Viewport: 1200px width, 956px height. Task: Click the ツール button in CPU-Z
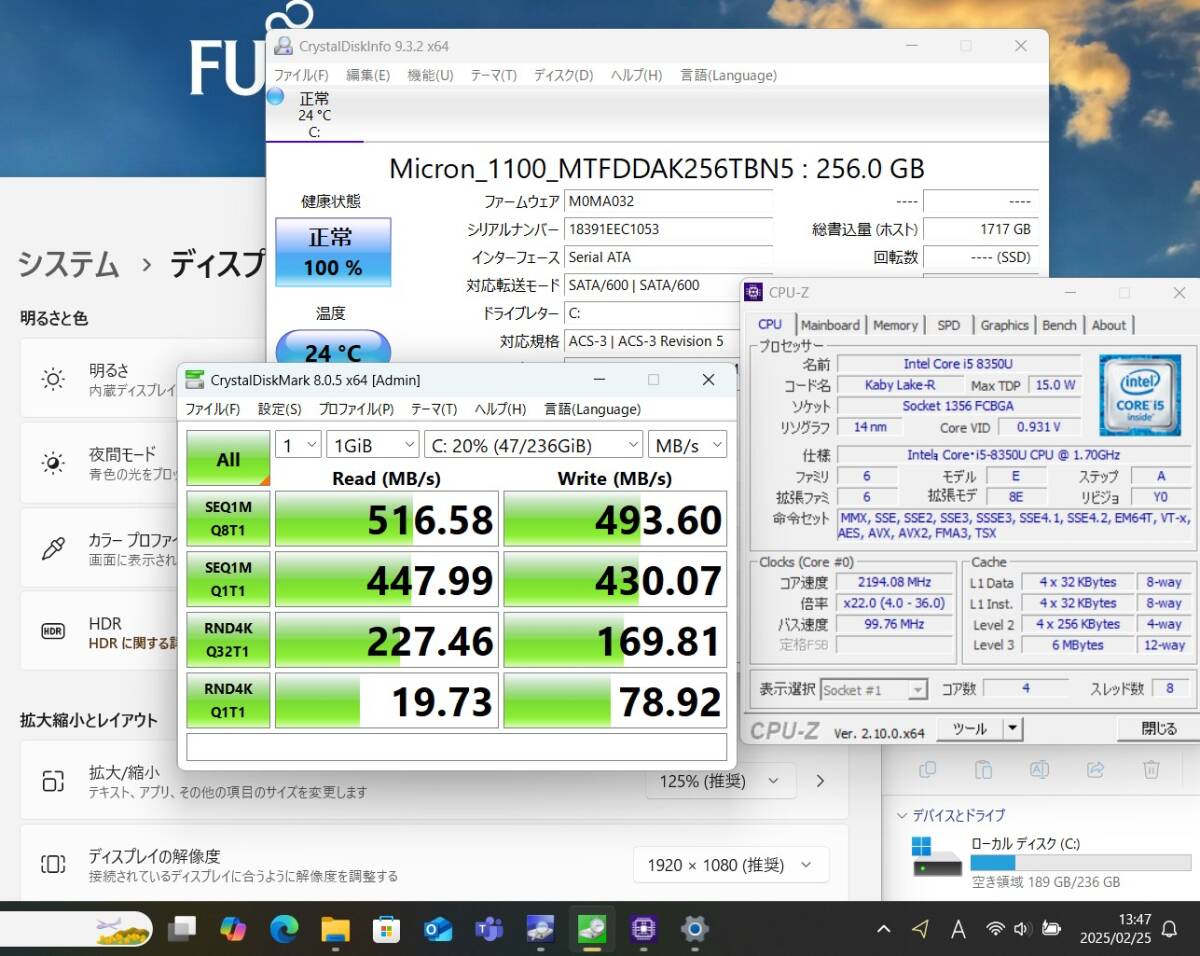pos(969,729)
